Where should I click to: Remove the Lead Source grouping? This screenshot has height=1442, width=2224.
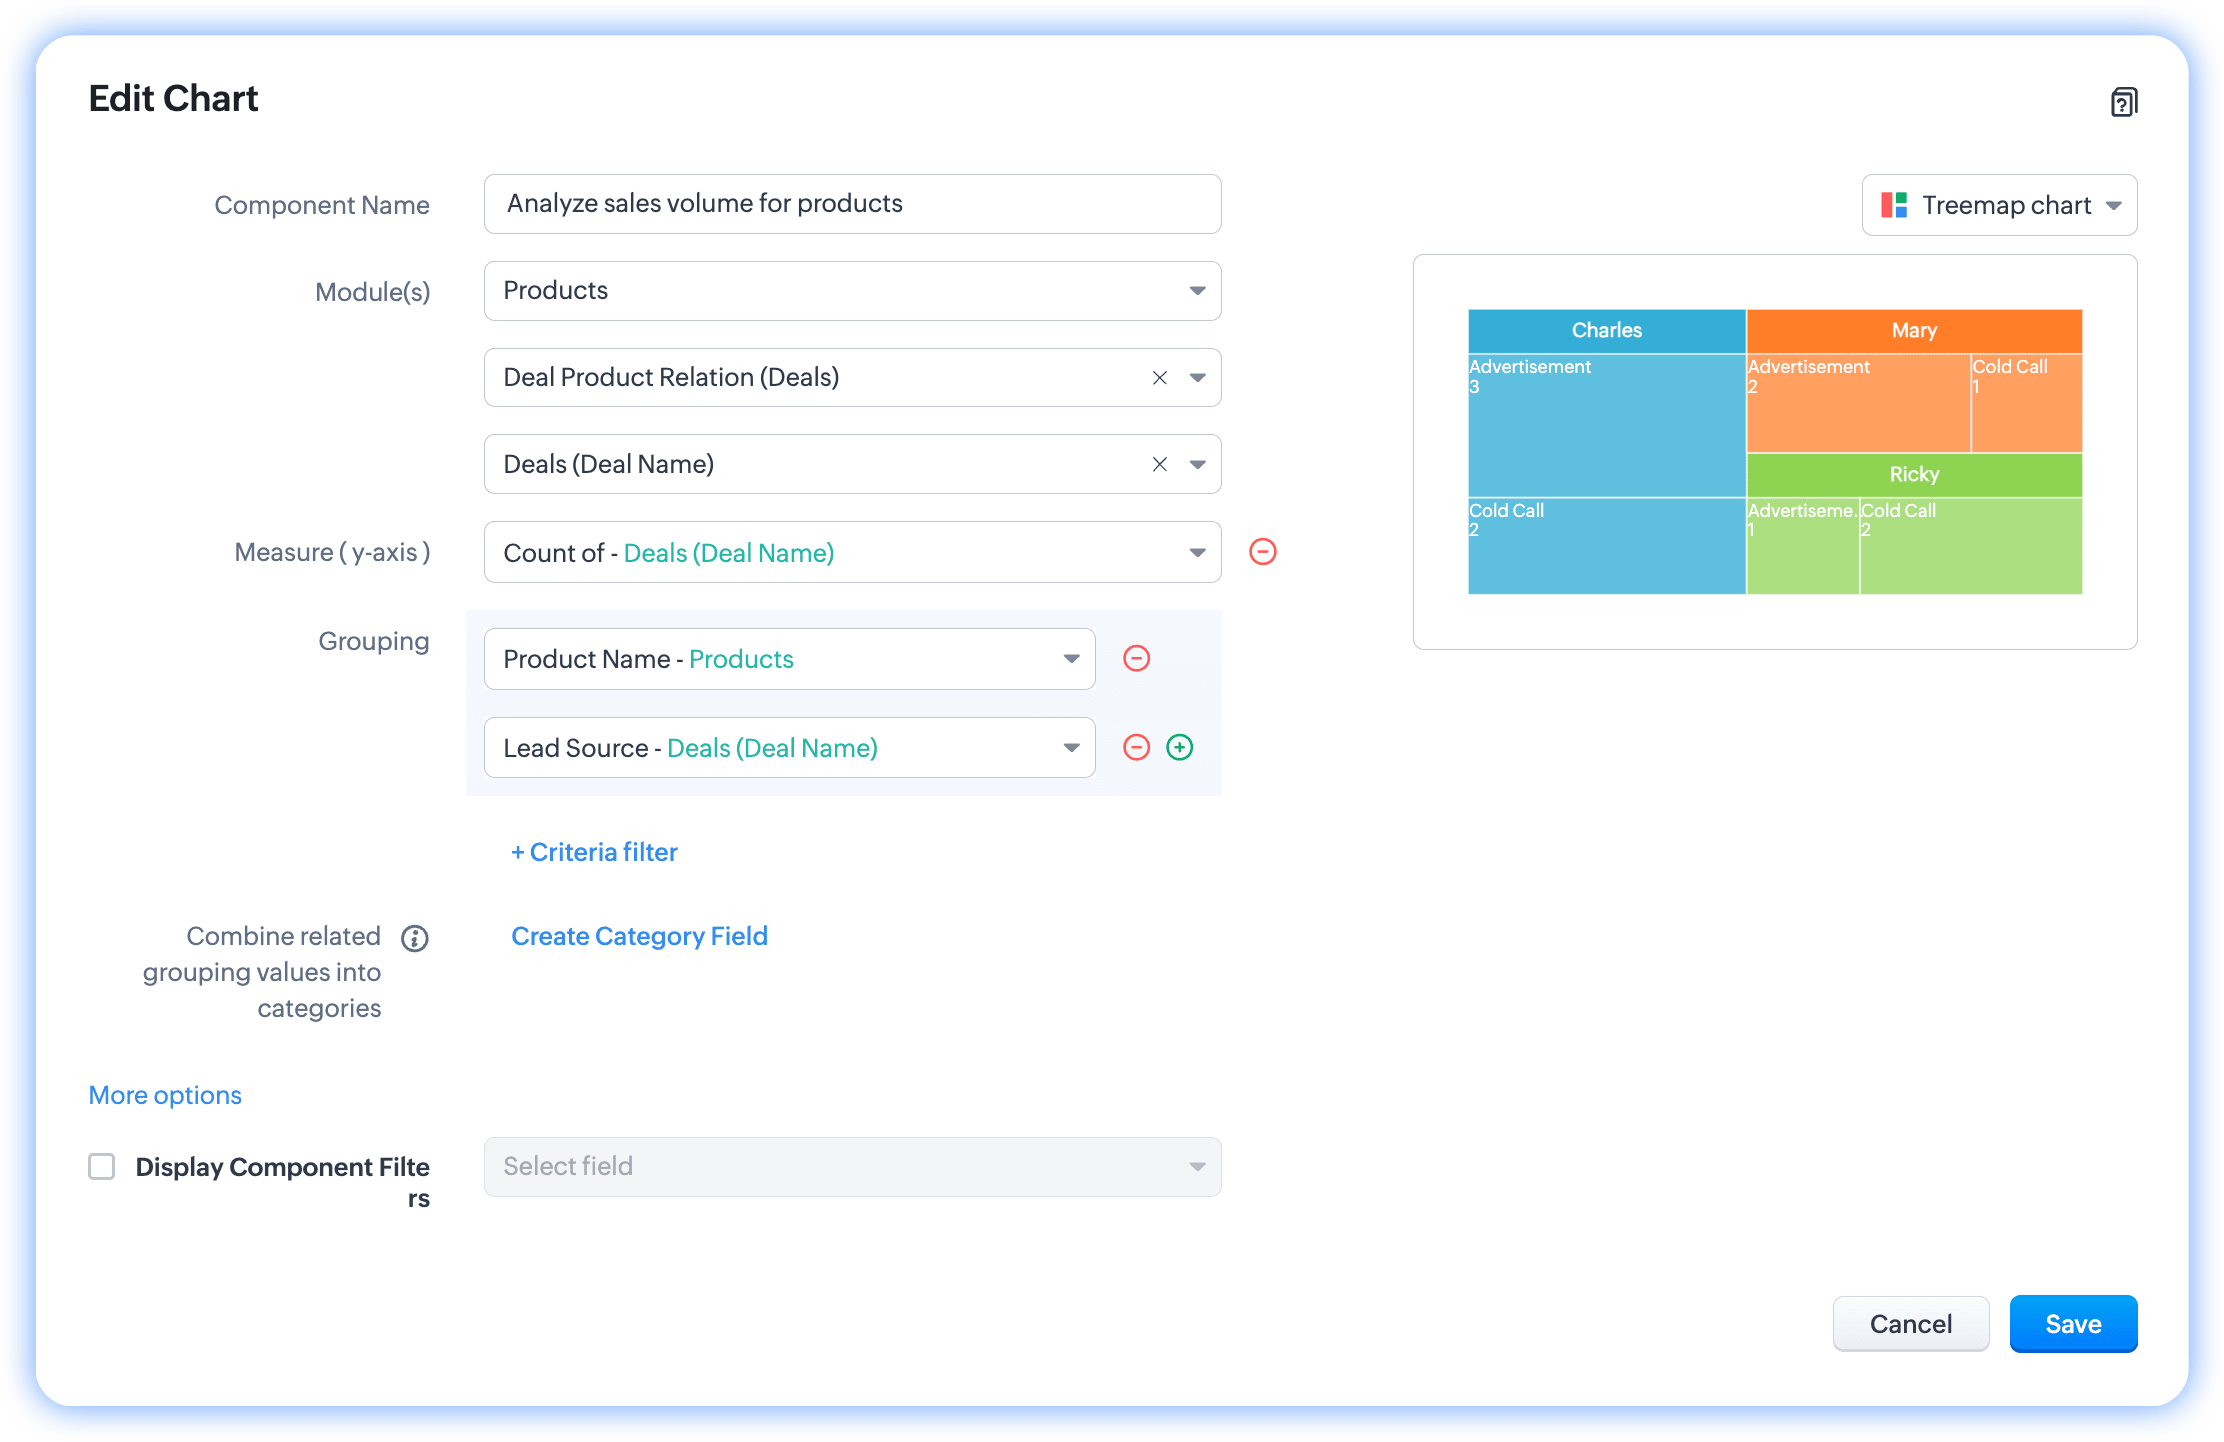tap(1137, 747)
